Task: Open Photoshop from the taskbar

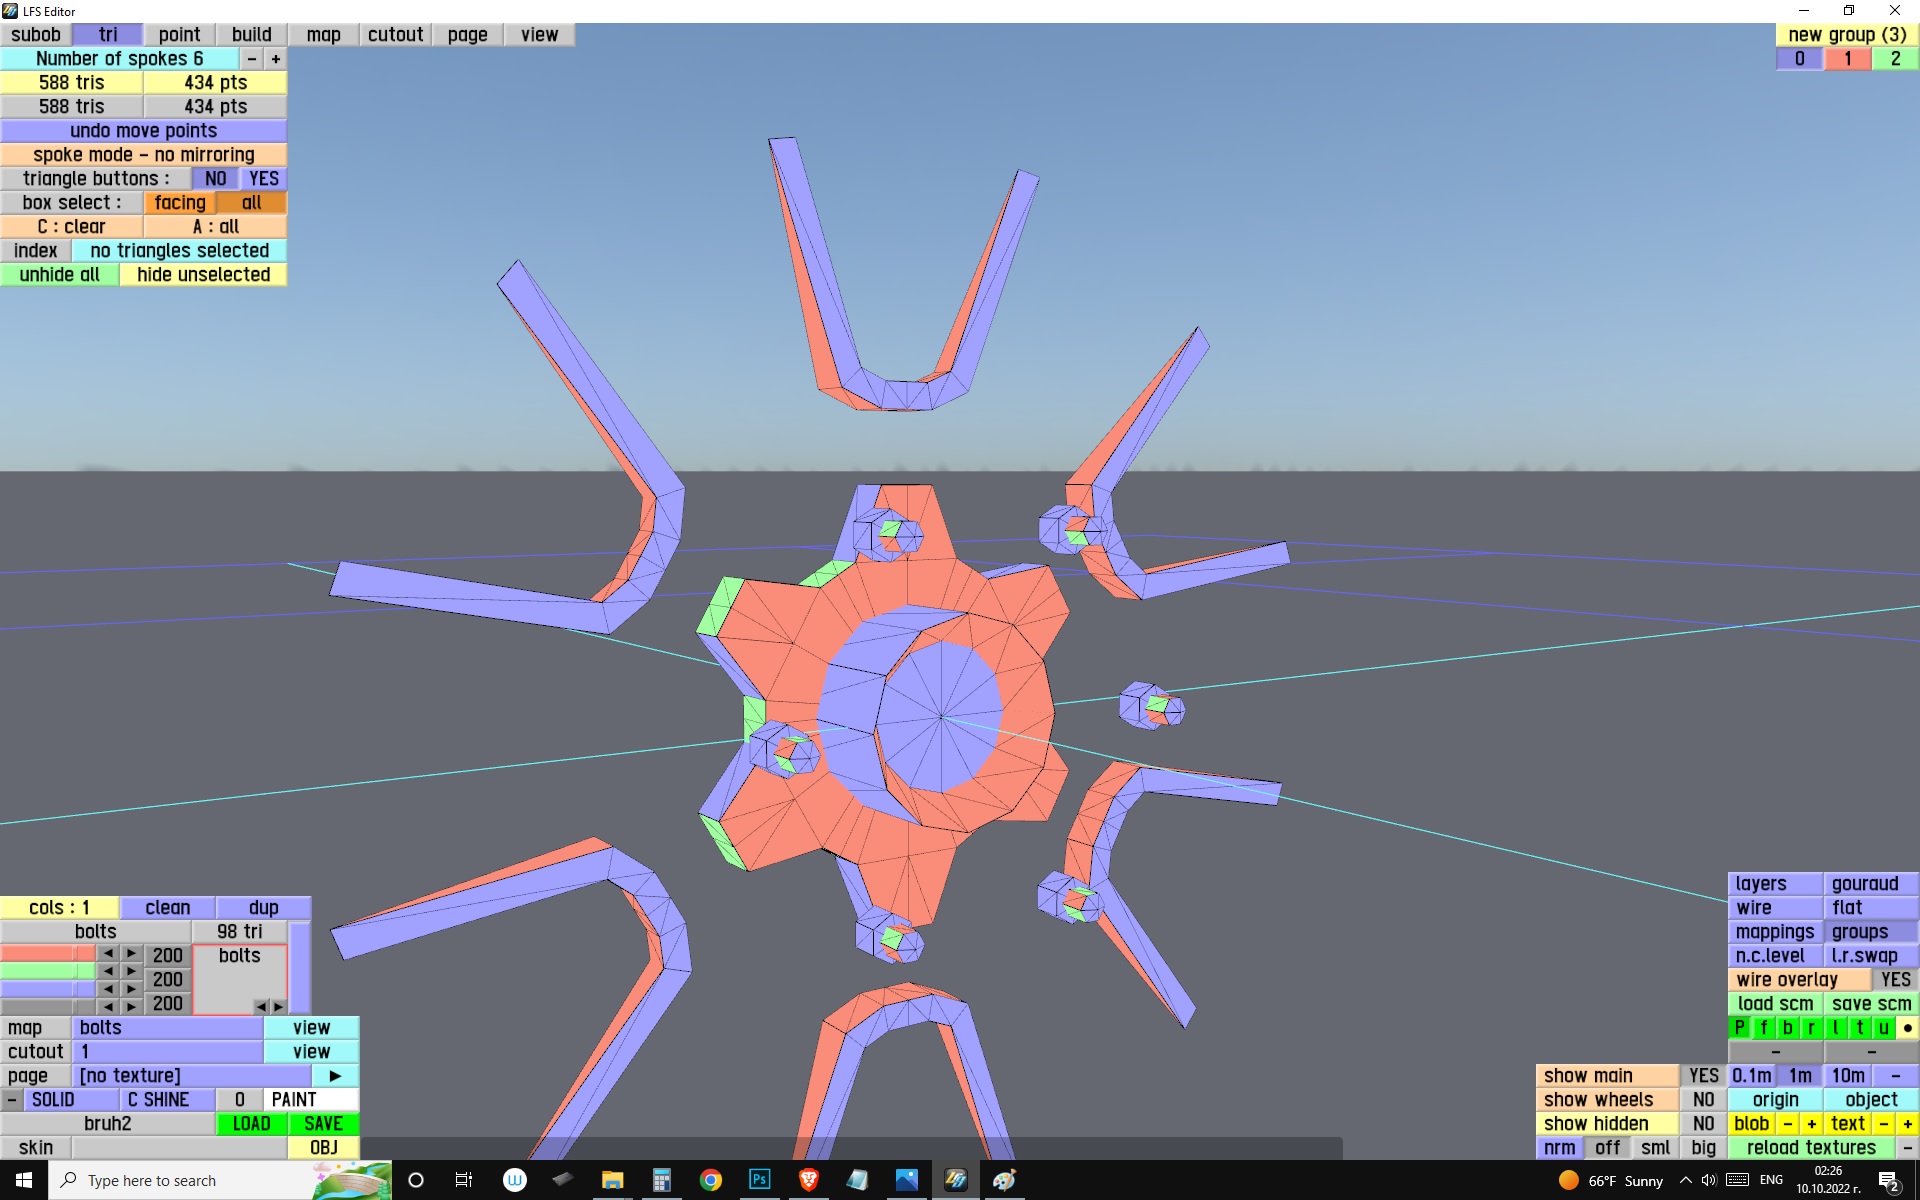Action: click(x=759, y=1180)
